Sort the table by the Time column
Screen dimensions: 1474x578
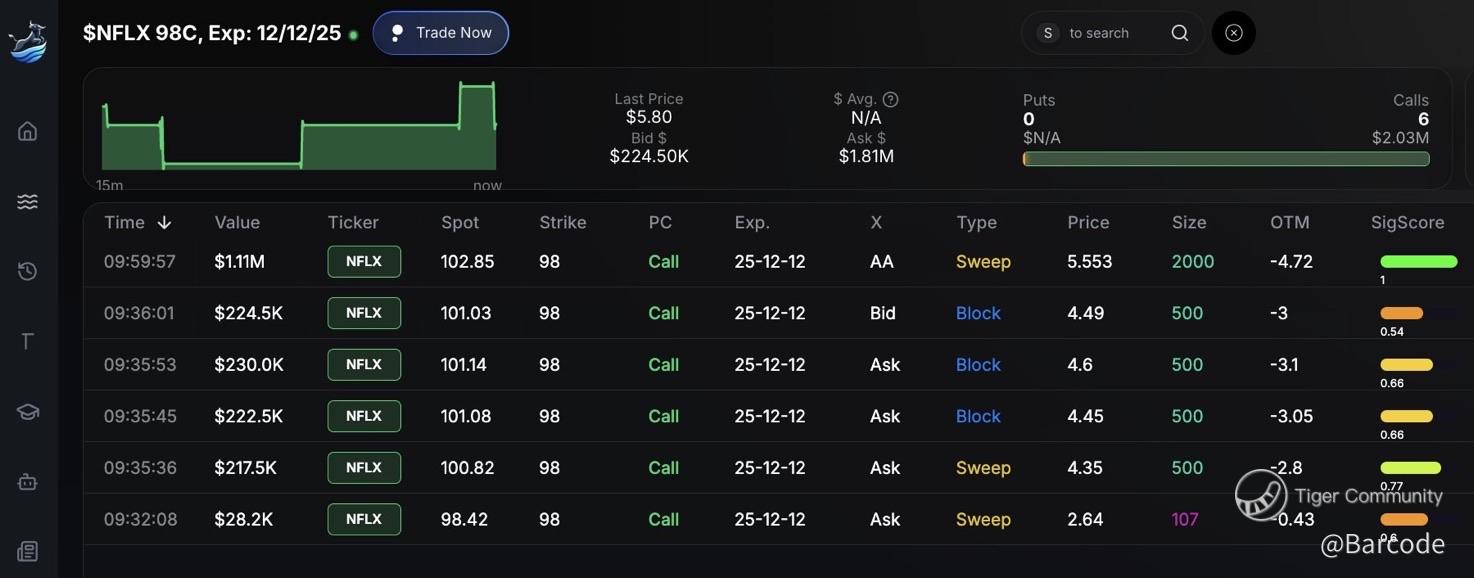click(138, 222)
